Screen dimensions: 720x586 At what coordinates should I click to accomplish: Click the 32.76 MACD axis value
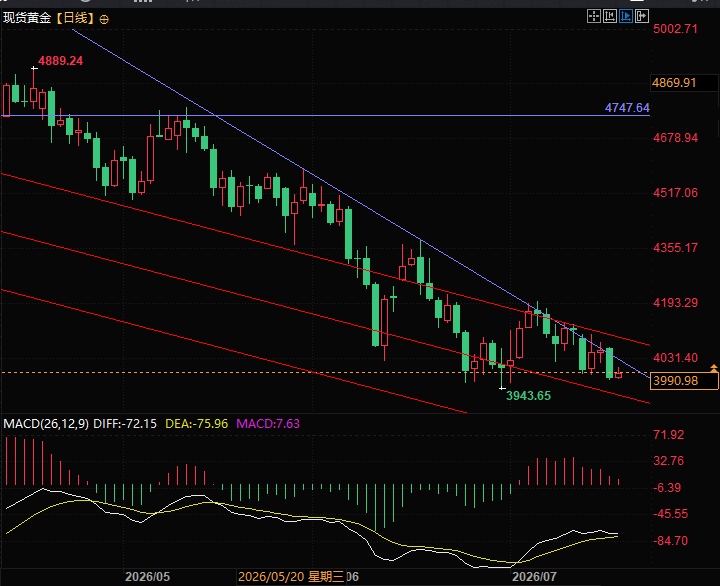click(x=669, y=461)
